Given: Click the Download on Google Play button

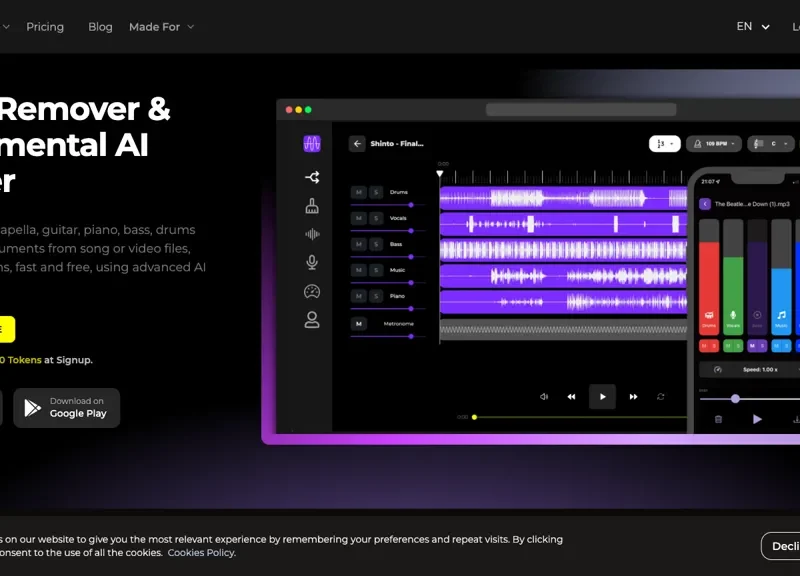Looking at the screenshot, I should click(x=67, y=408).
